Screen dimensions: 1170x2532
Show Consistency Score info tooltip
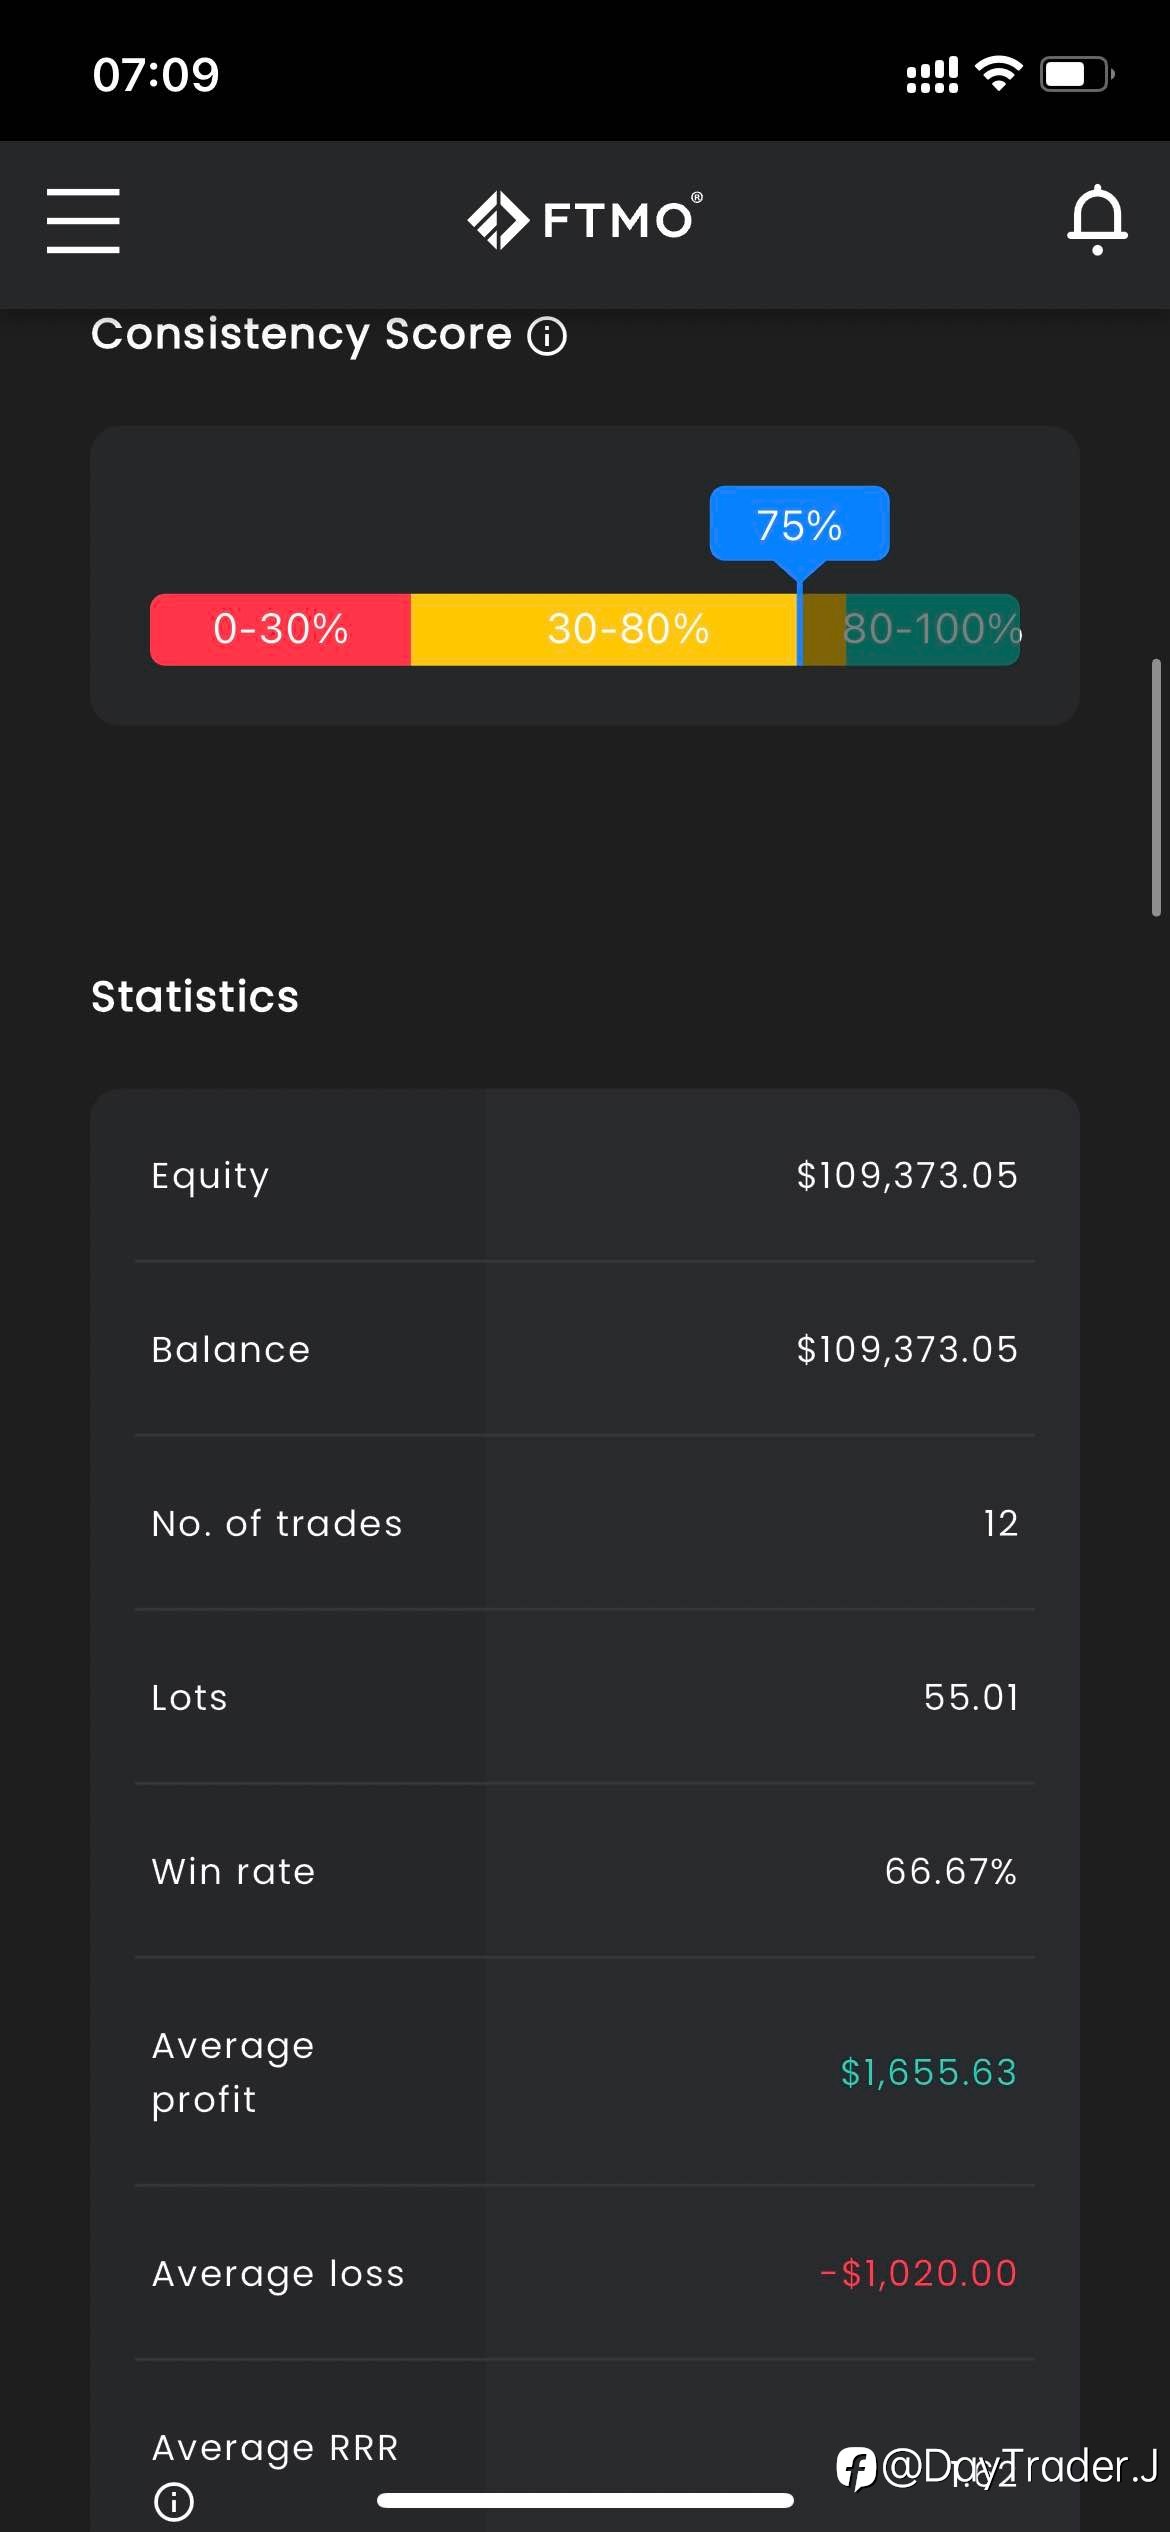tap(547, 336)
